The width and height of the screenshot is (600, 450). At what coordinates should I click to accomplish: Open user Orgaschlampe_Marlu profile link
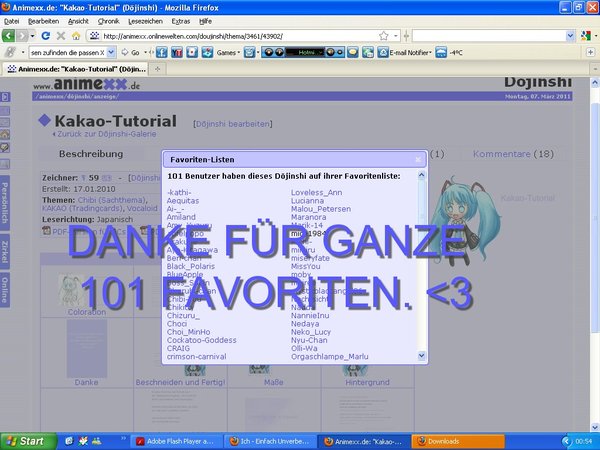coord(329,357)
